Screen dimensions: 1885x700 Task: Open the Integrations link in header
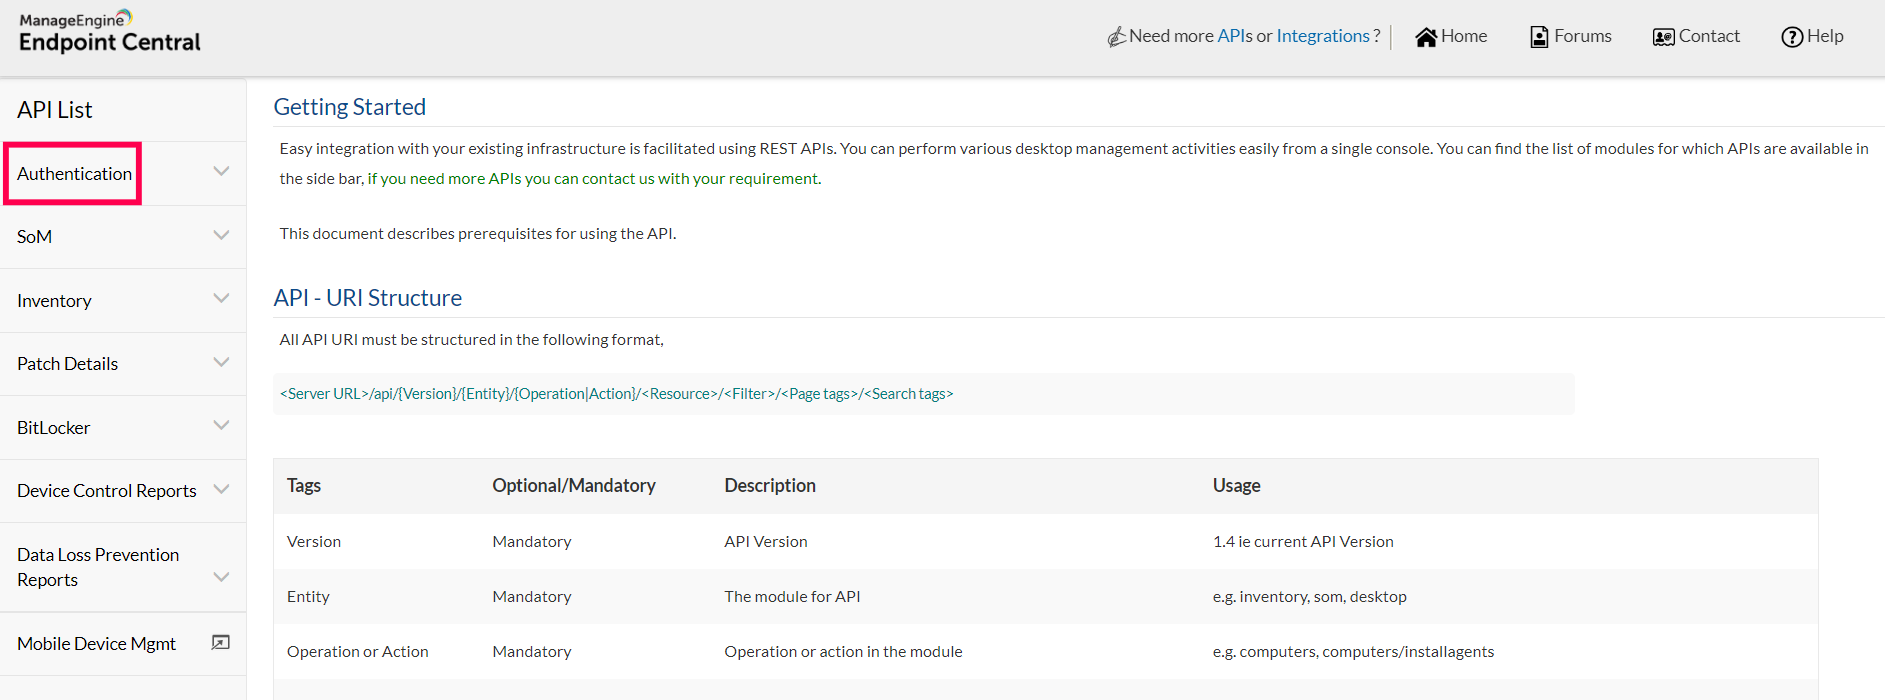1322,36
